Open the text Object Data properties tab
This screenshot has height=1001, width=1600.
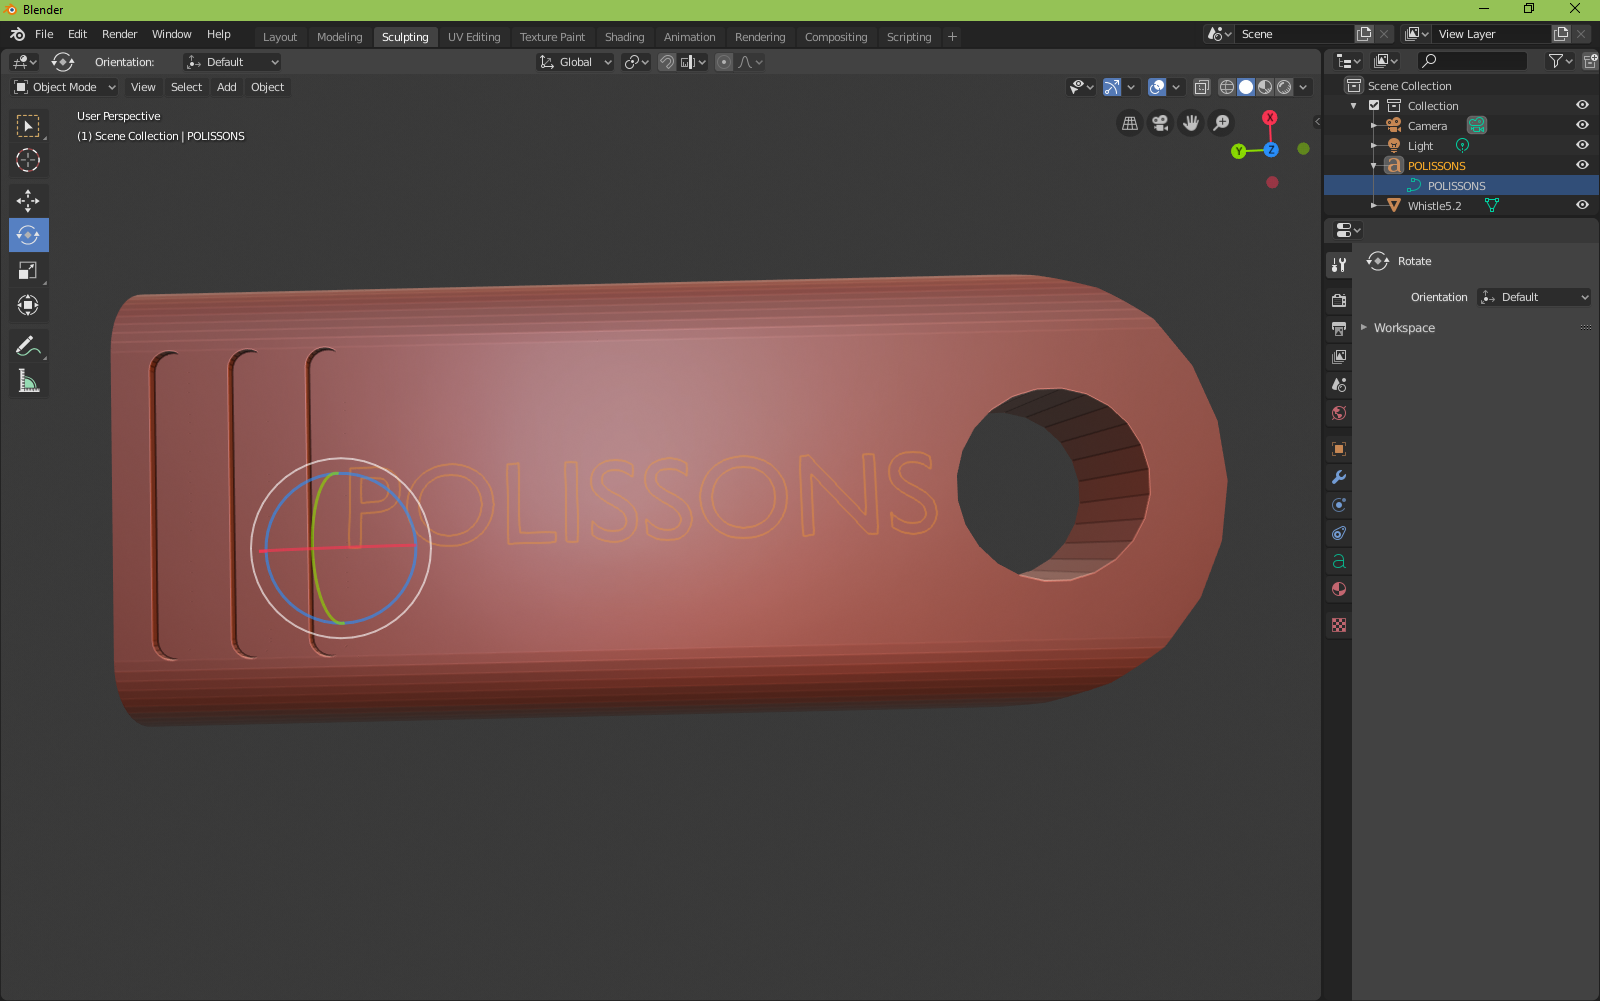pyautogui.click(x=1339, y=561)
